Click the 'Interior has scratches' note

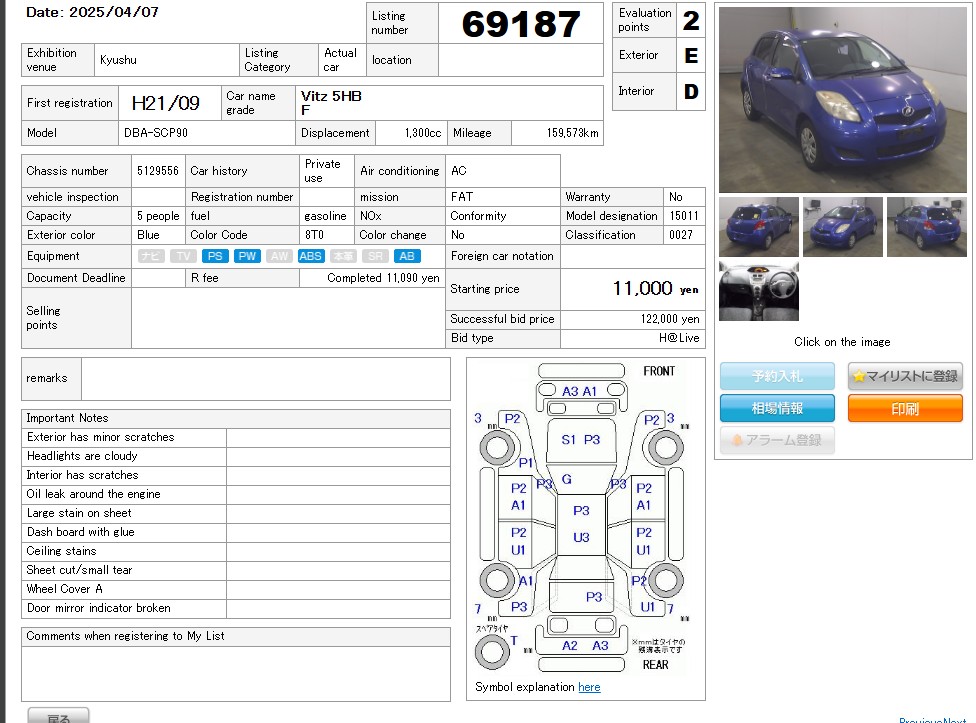point(82,475)
